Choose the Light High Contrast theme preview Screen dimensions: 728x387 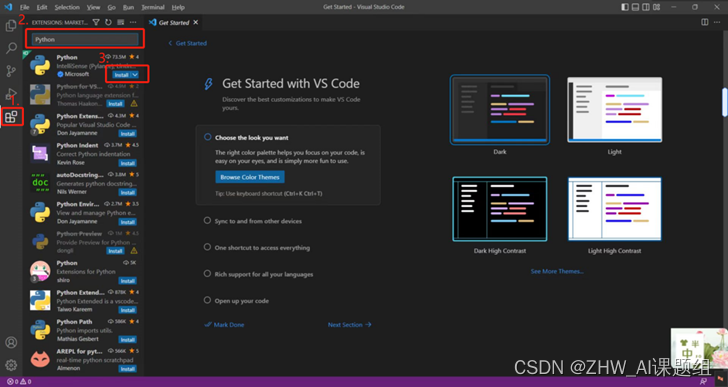pos(615,209)
